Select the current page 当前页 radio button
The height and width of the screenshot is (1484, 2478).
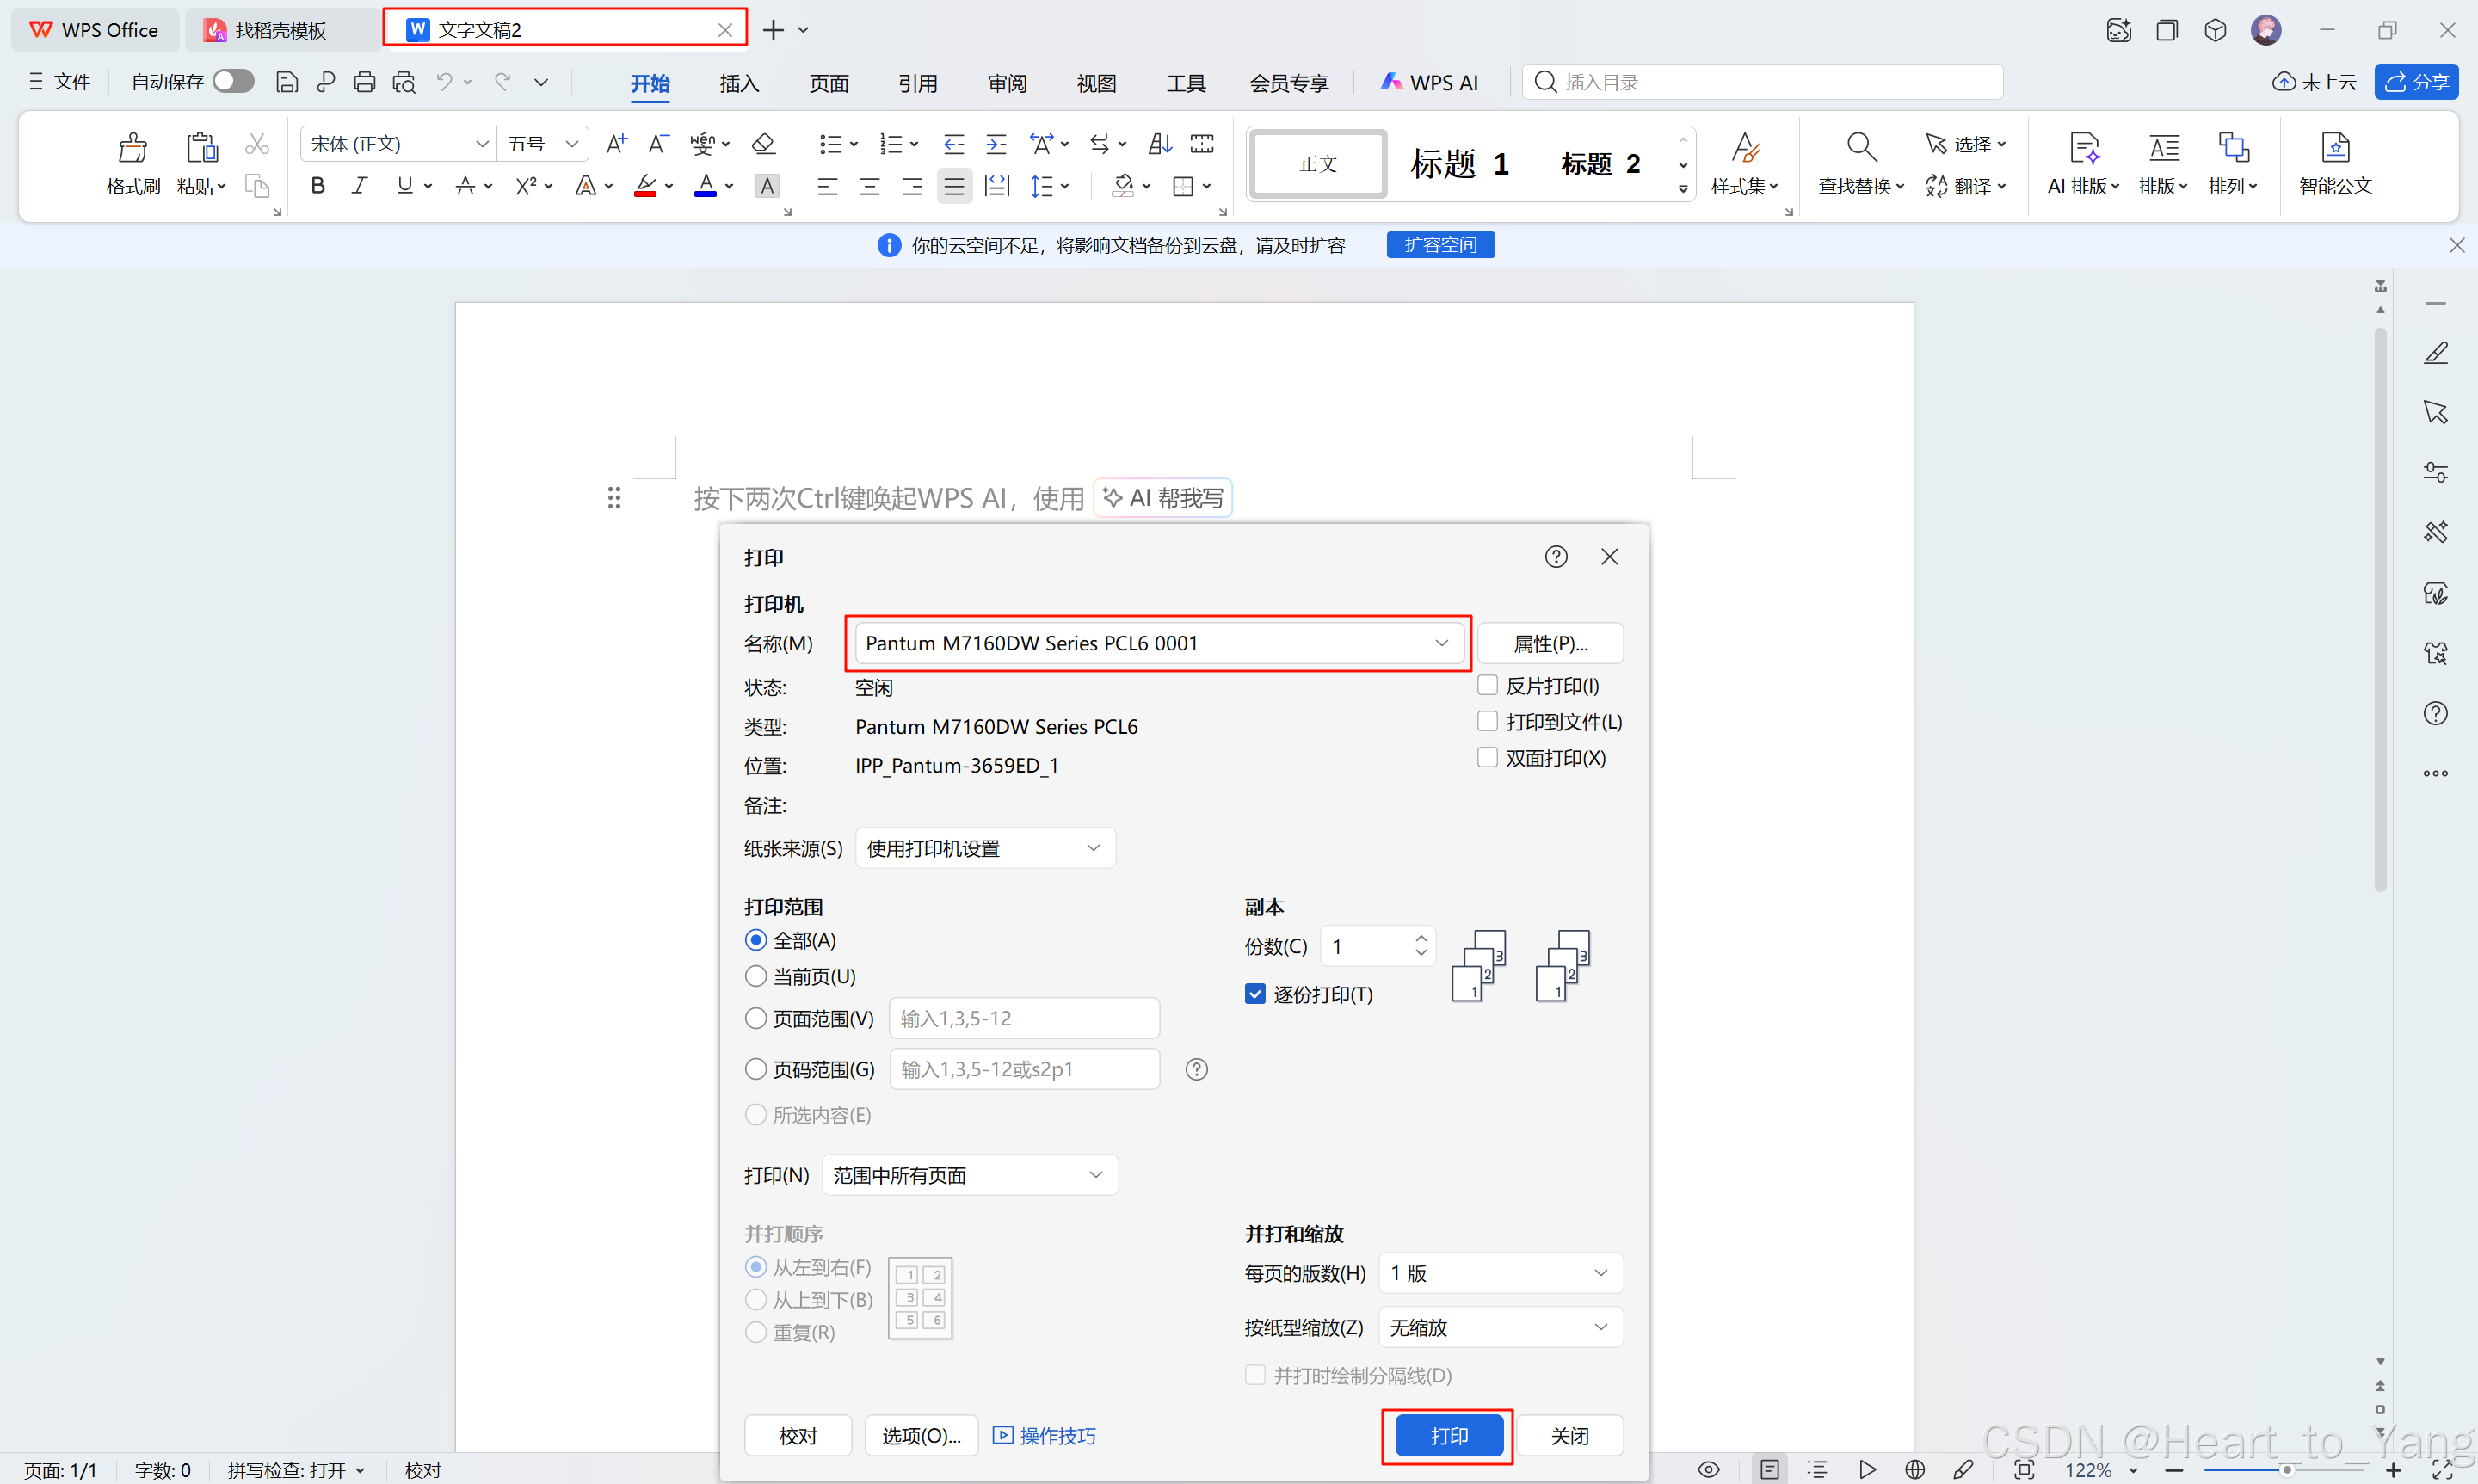point(756,976)
